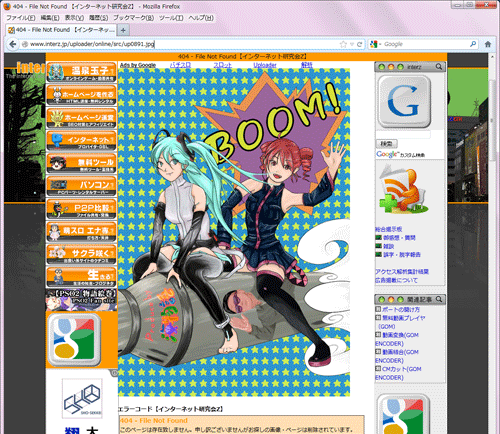
Task: Select the 404 - File Not Found tab
Action: [61, 30]
